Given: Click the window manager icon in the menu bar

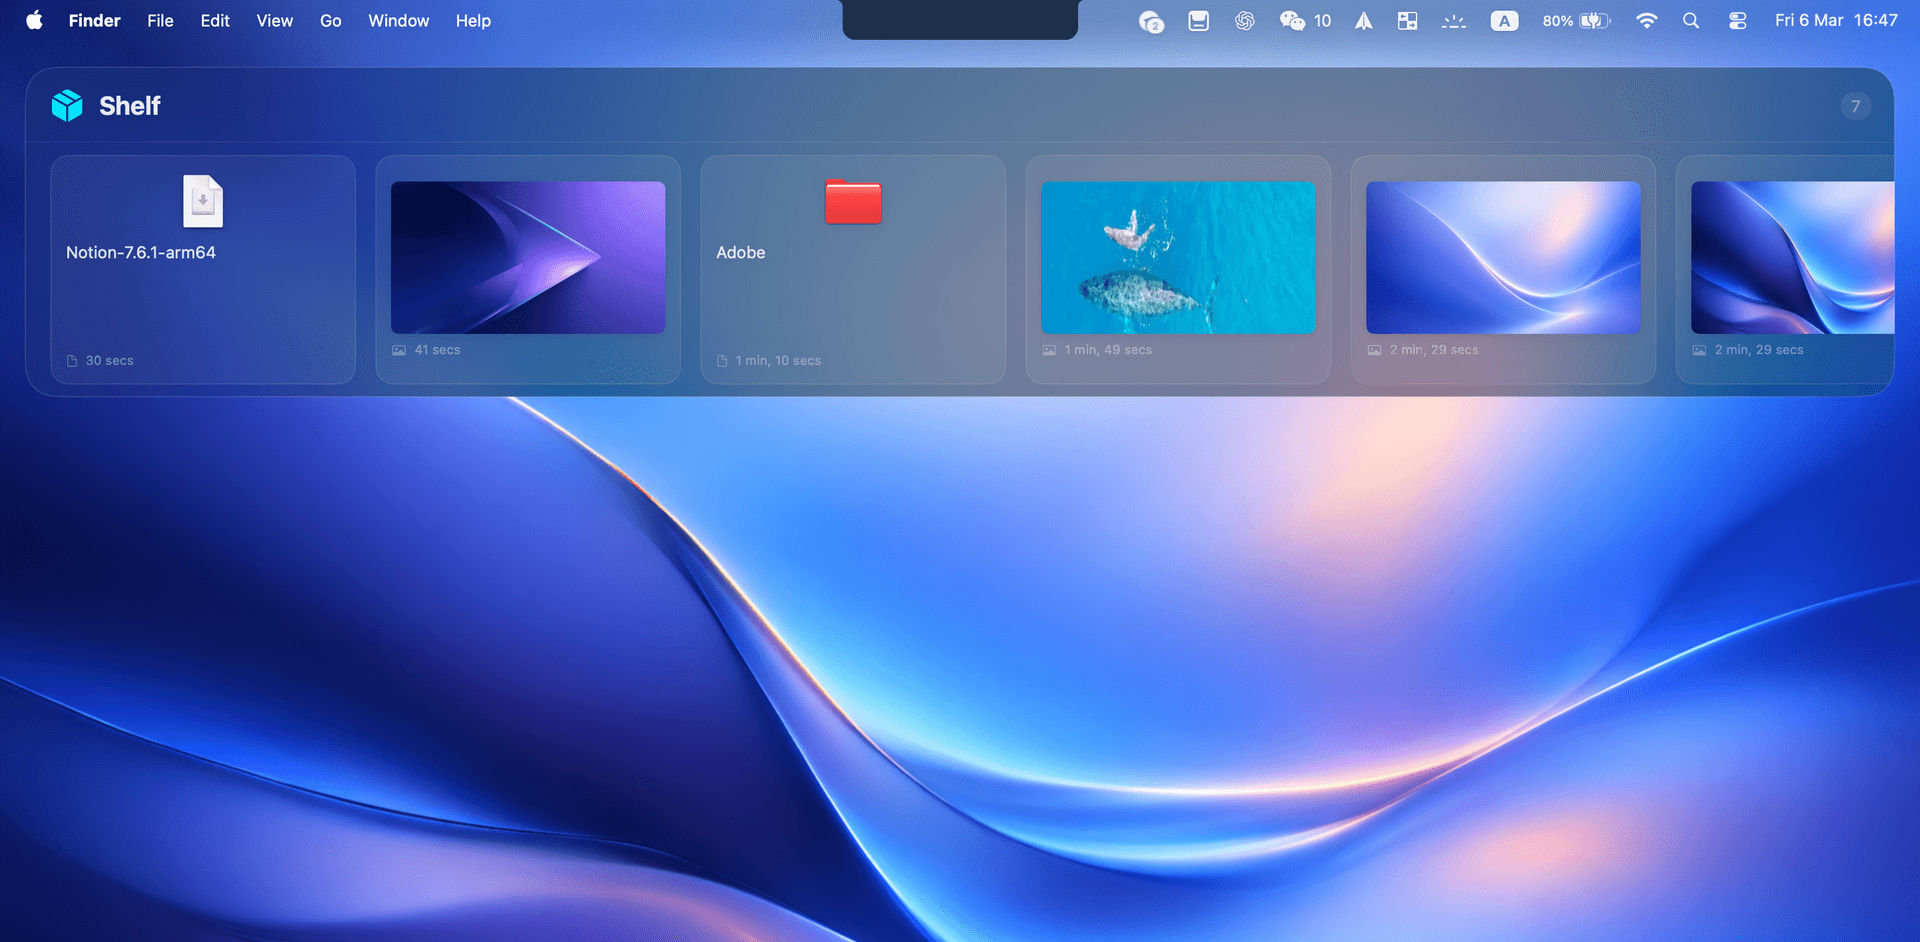Looking at the screenshot, I should click(1407, 20).
